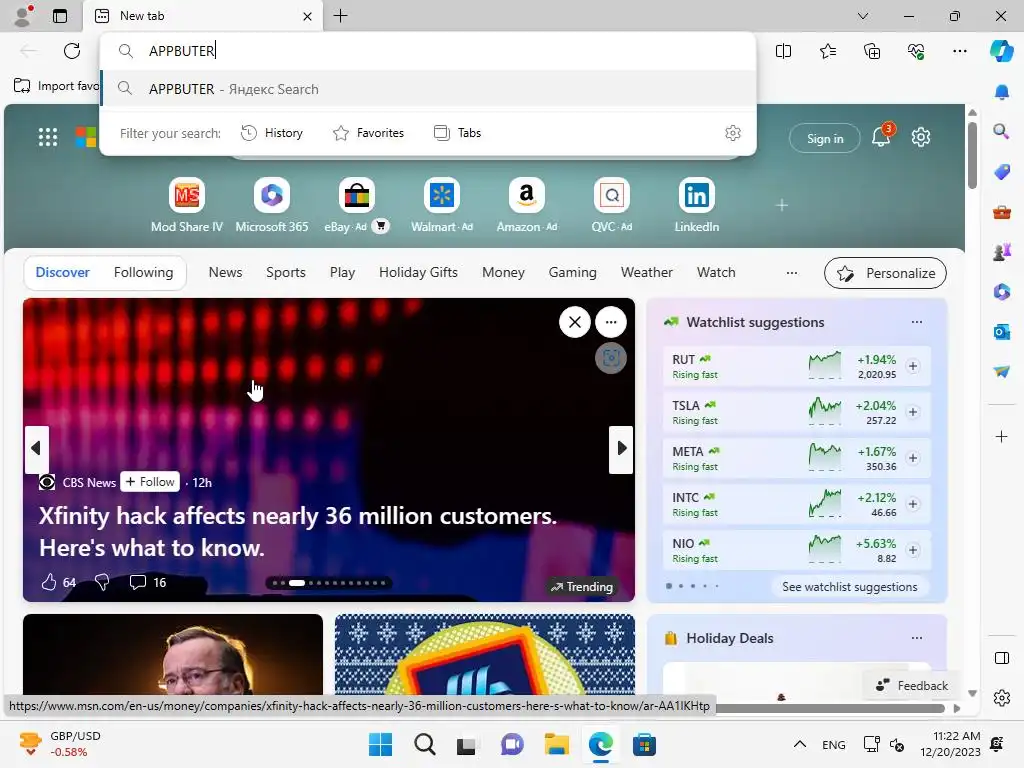Screen dimensions: 1024x768
Task: Open Watchlist suggestions options ellipsis
Action: [x=916, y=322]
